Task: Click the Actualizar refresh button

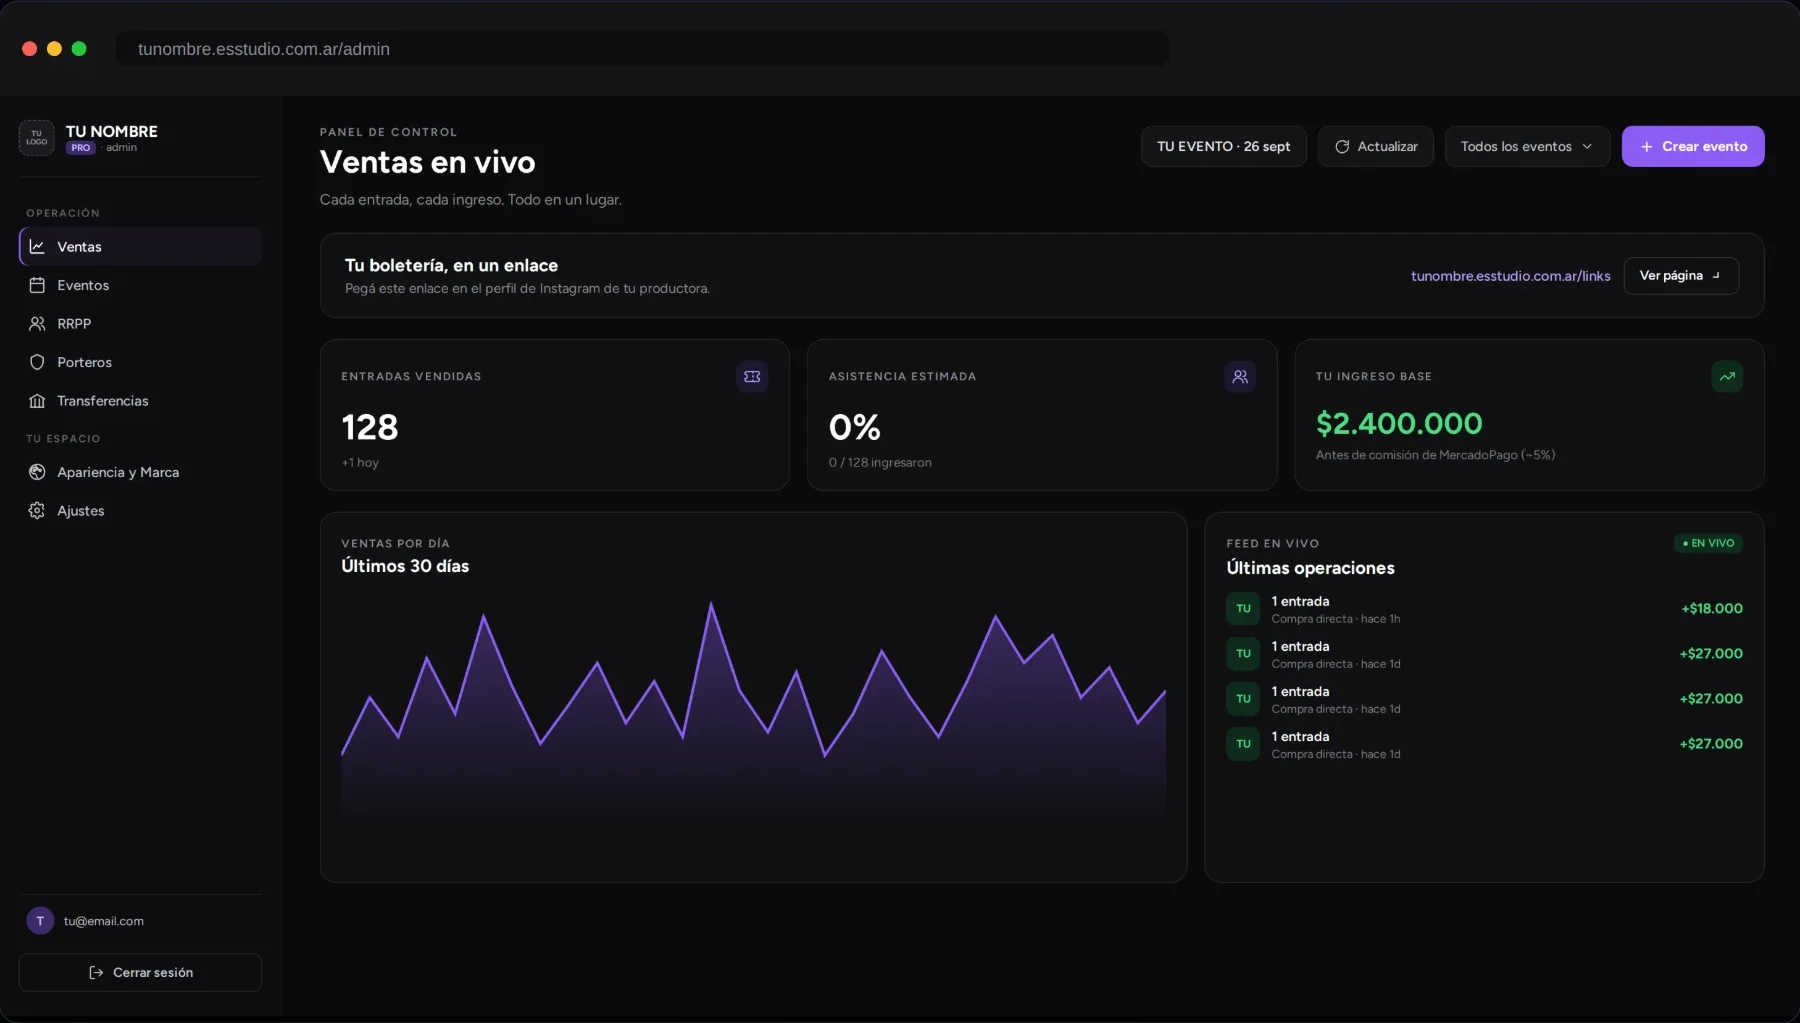Action: click(1376, 146)
